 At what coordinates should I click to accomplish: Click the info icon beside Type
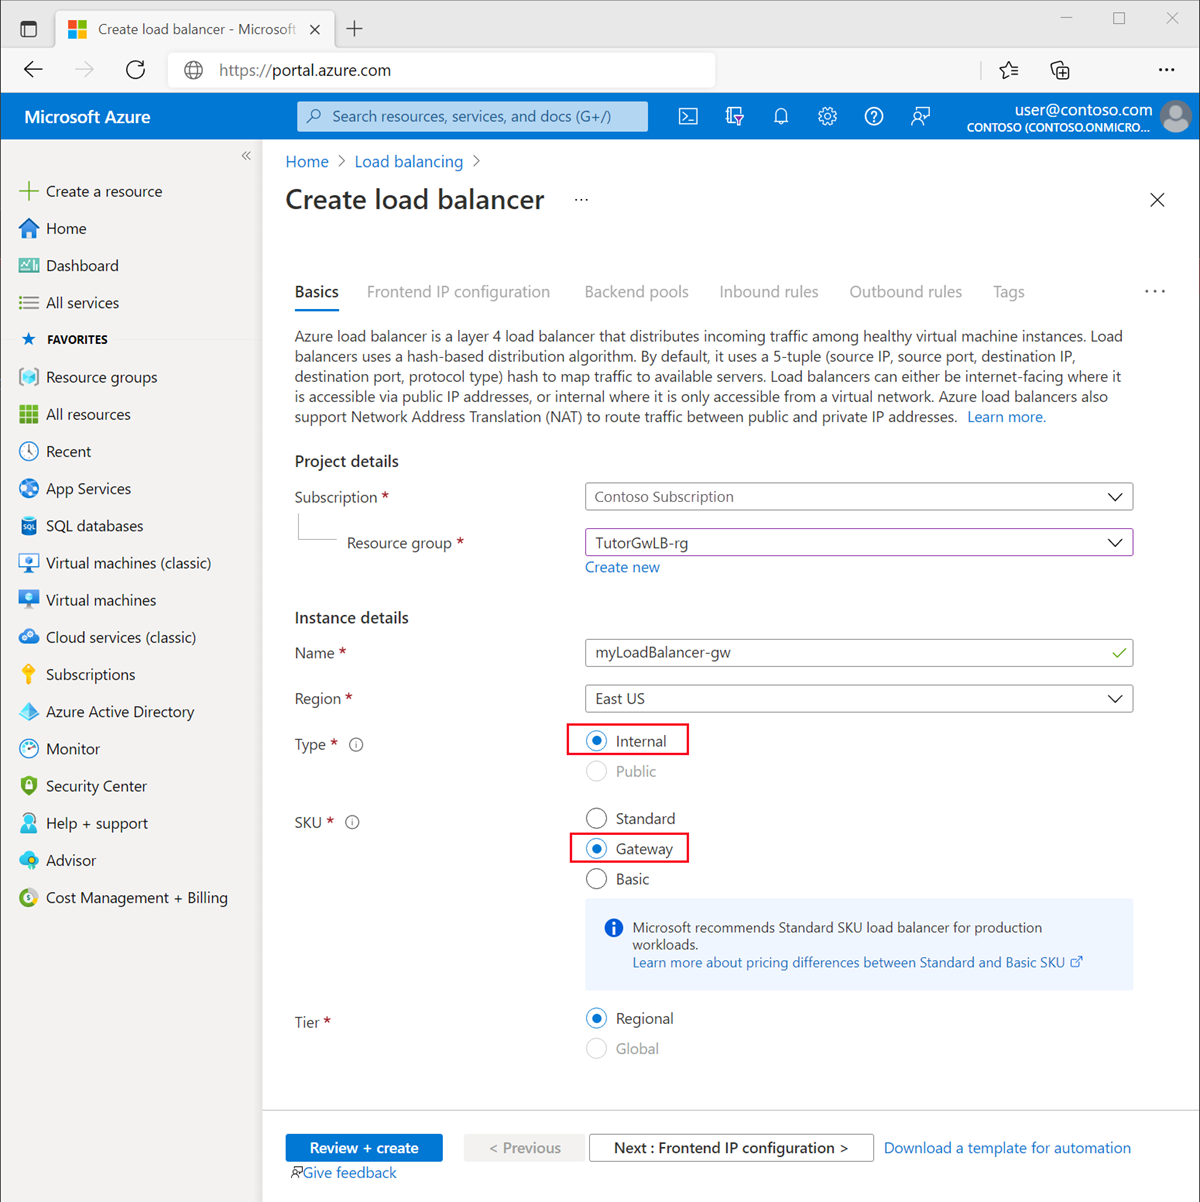(x=356, y=745)
